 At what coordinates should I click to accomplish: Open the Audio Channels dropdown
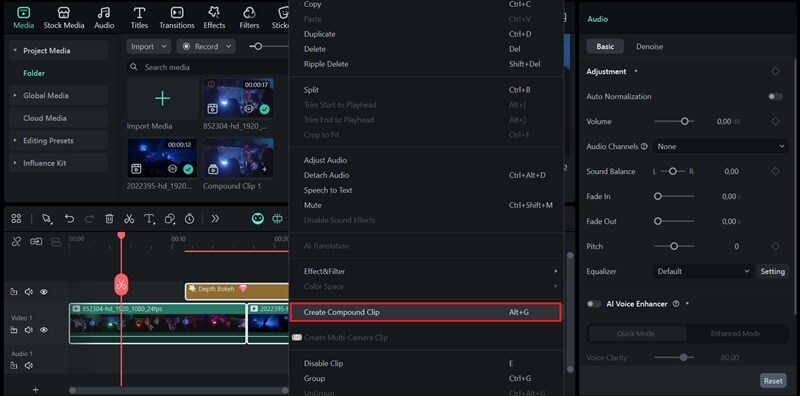720,146
